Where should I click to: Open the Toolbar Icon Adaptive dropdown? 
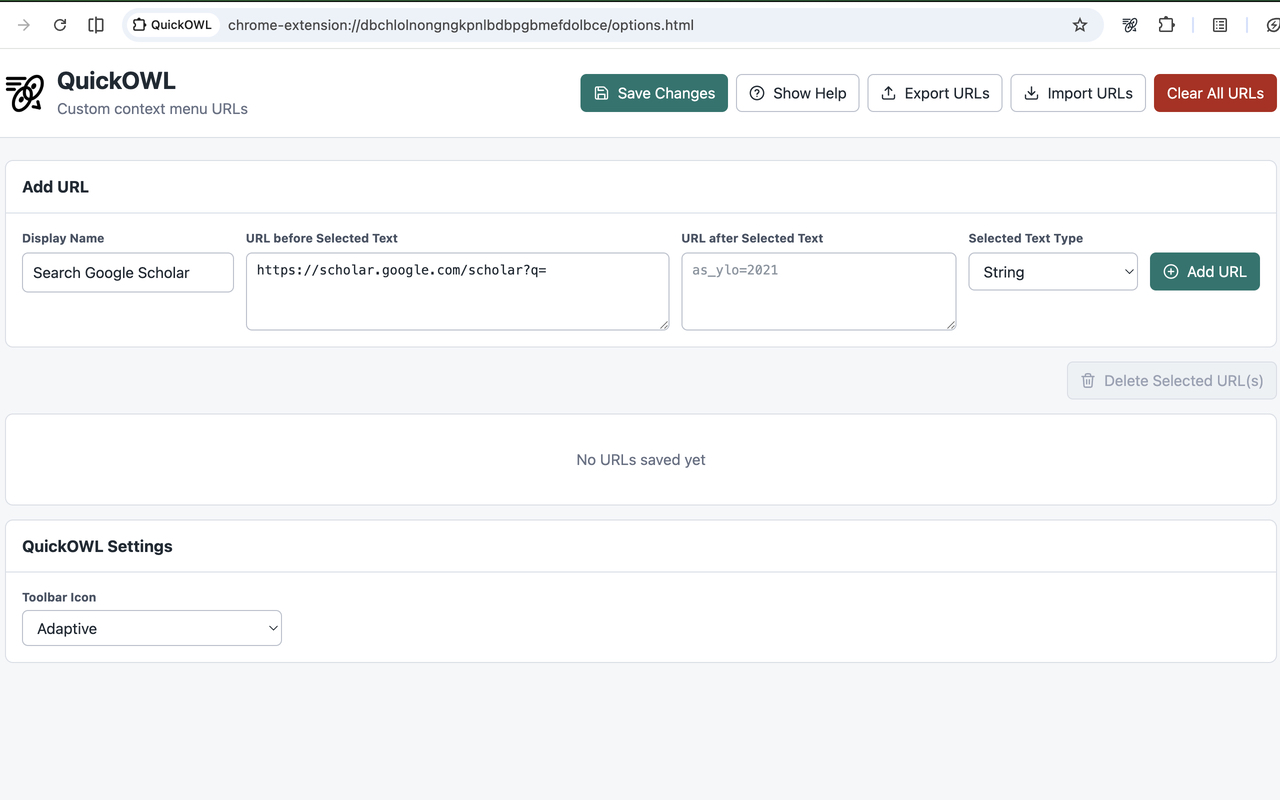click(152, 628)
